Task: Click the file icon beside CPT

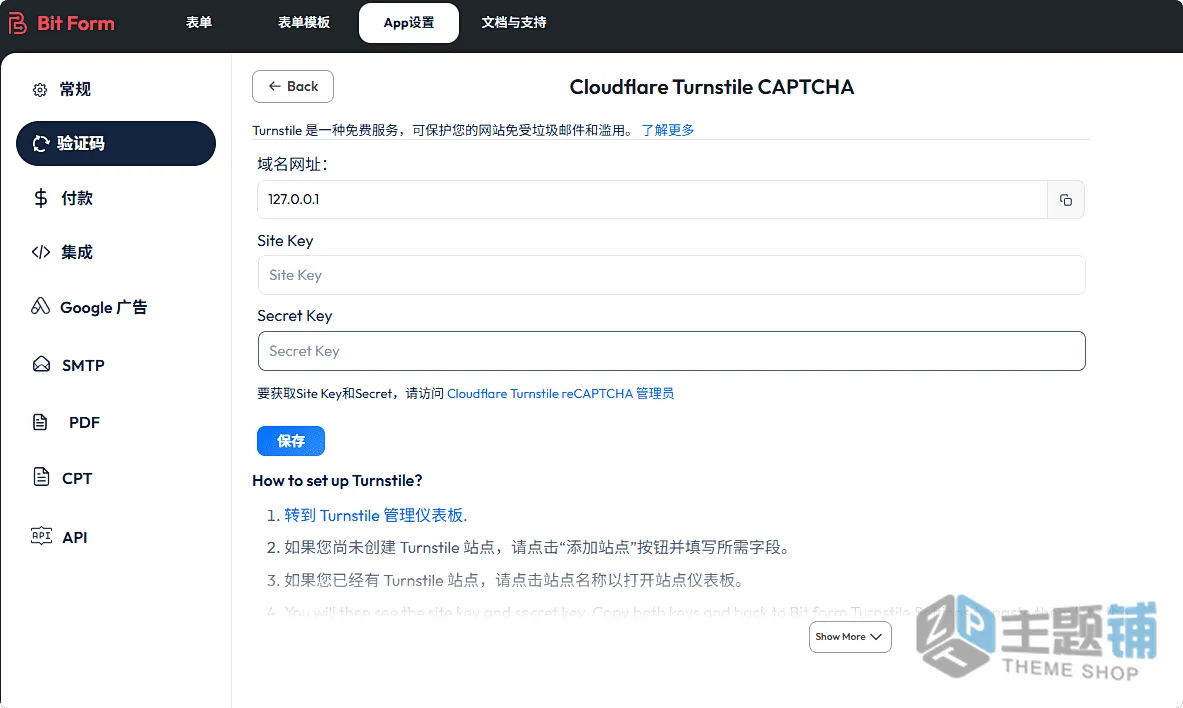Action: click(41, 476)
